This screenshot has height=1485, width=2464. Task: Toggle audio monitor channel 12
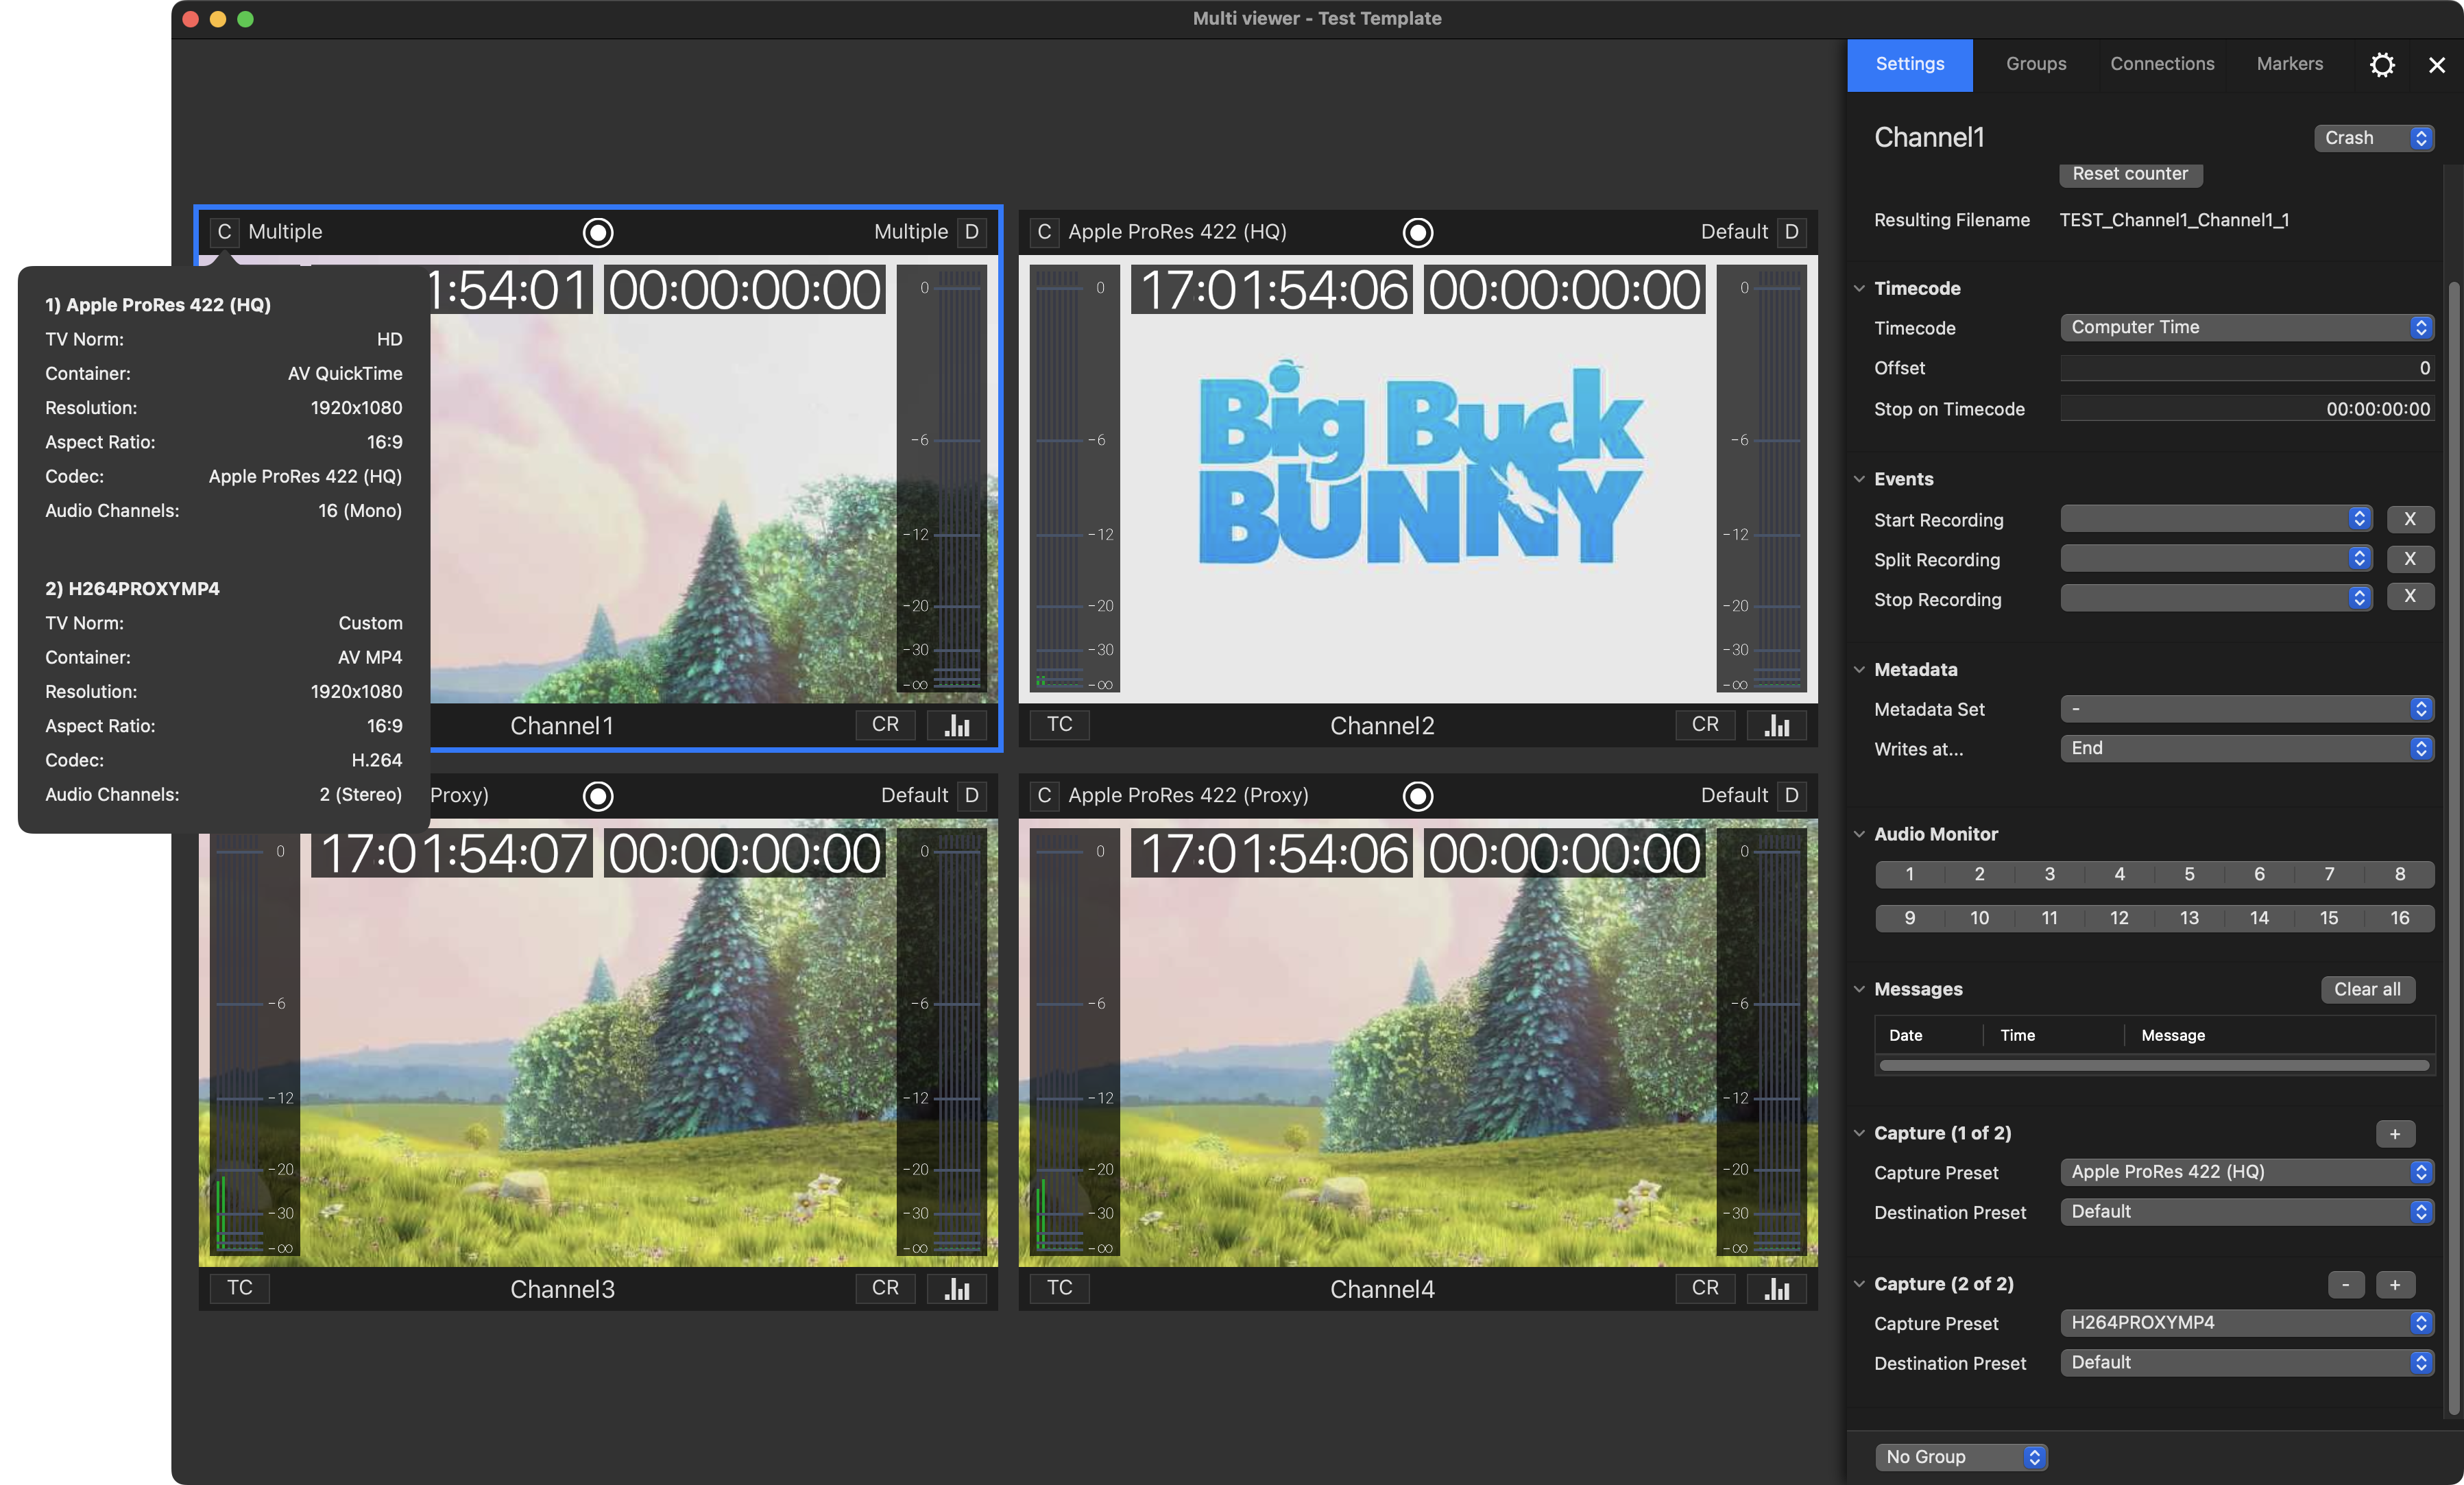click(2120, 919)
